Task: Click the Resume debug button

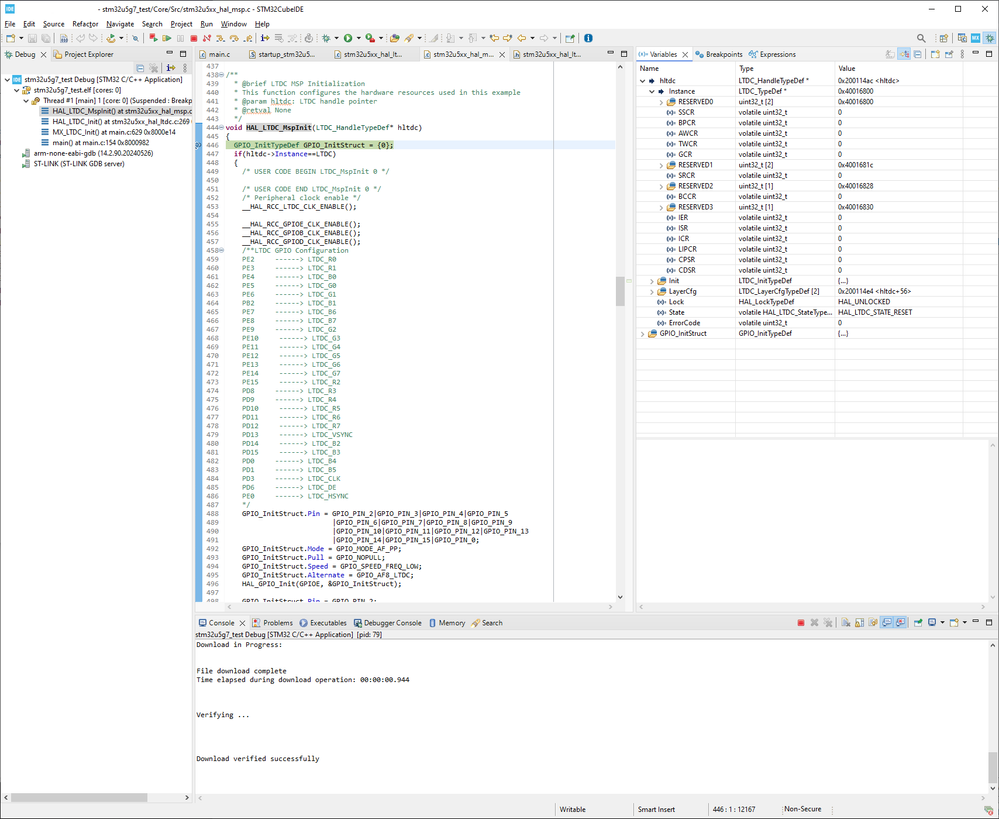Action: 166,38
